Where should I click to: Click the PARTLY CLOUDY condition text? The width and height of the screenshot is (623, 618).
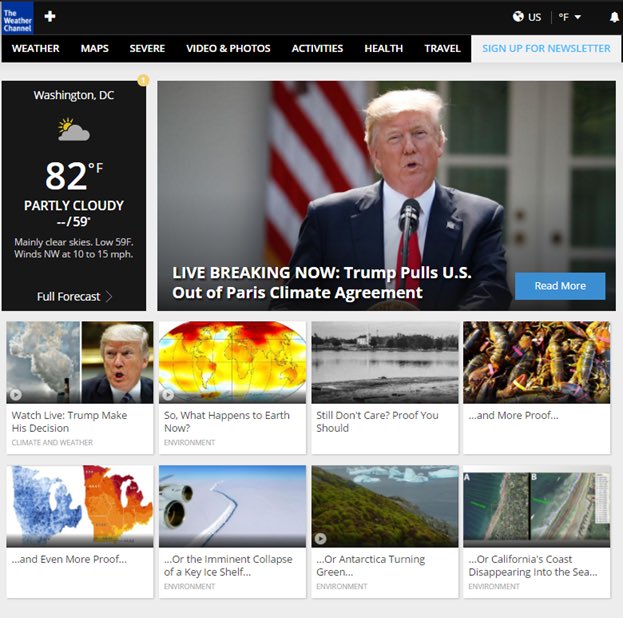74,205
